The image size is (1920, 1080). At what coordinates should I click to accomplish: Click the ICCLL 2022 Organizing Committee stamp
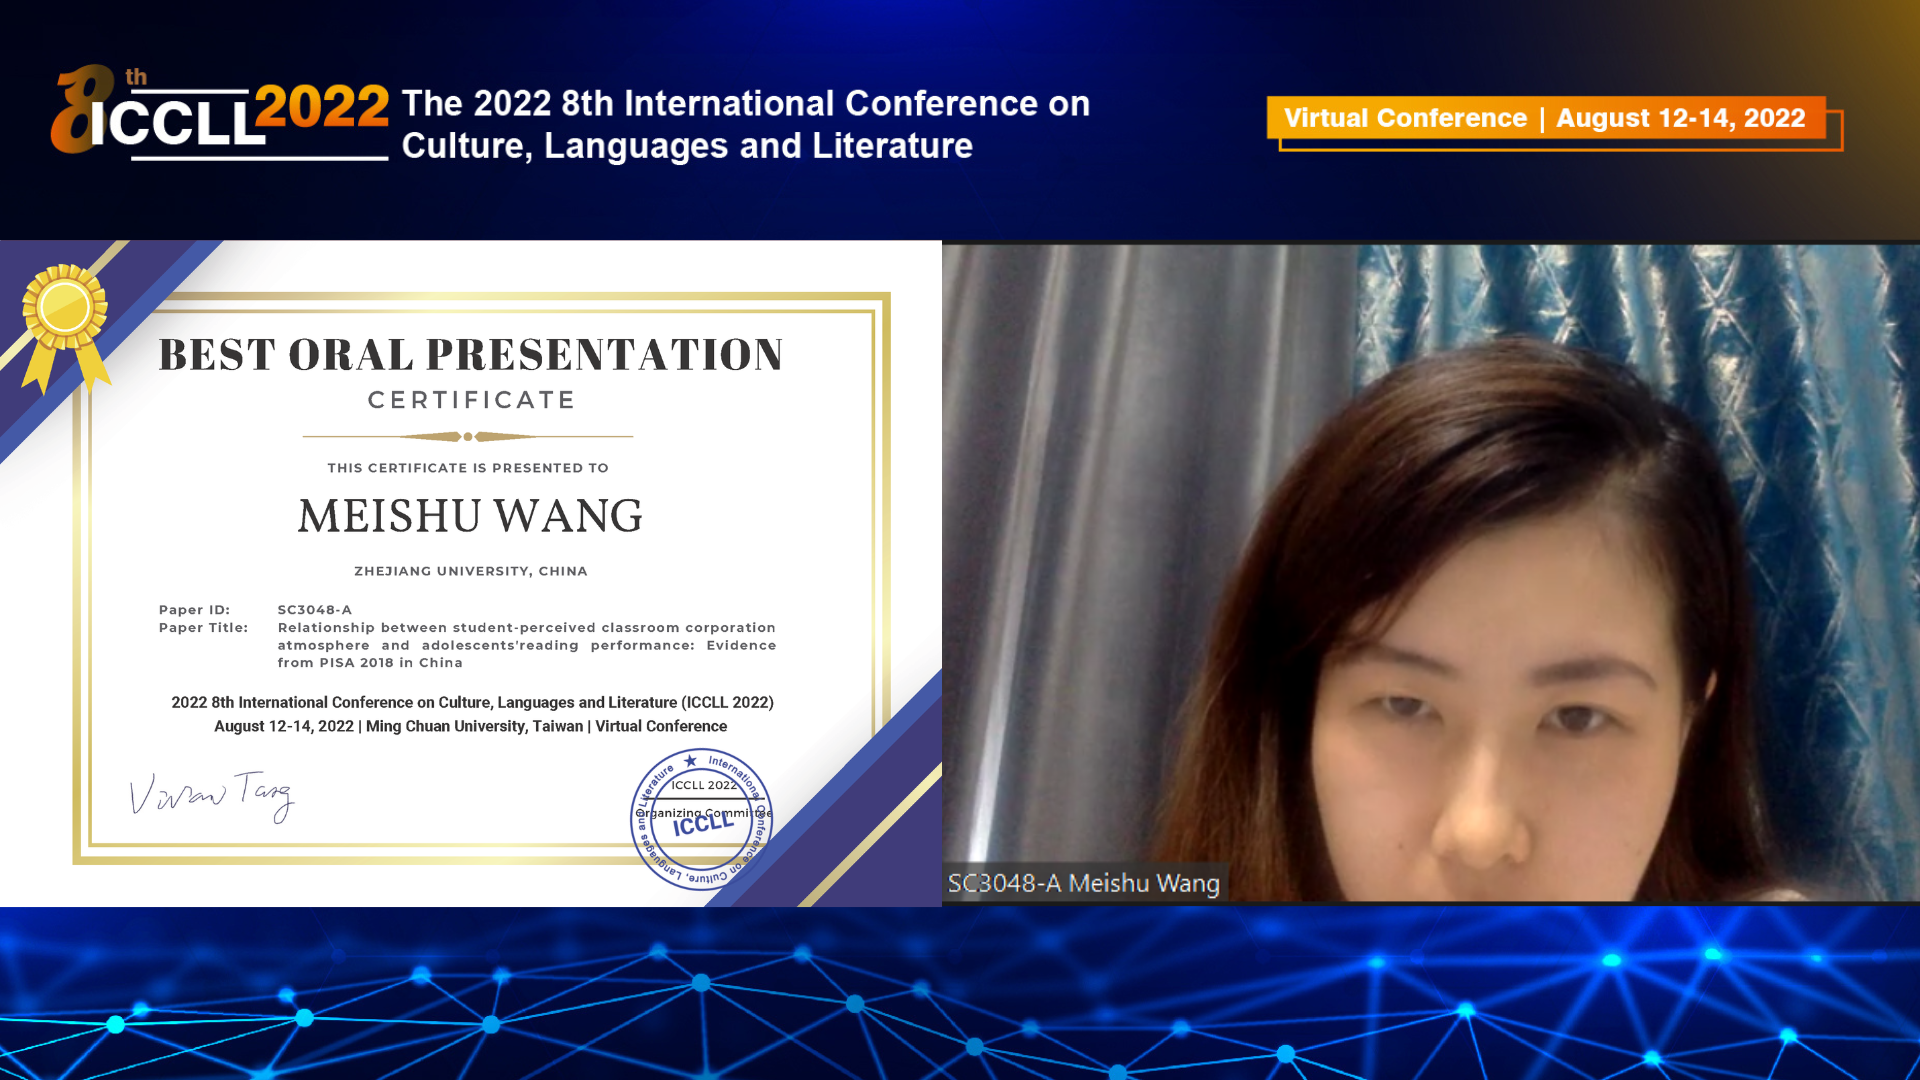(702, 819)
